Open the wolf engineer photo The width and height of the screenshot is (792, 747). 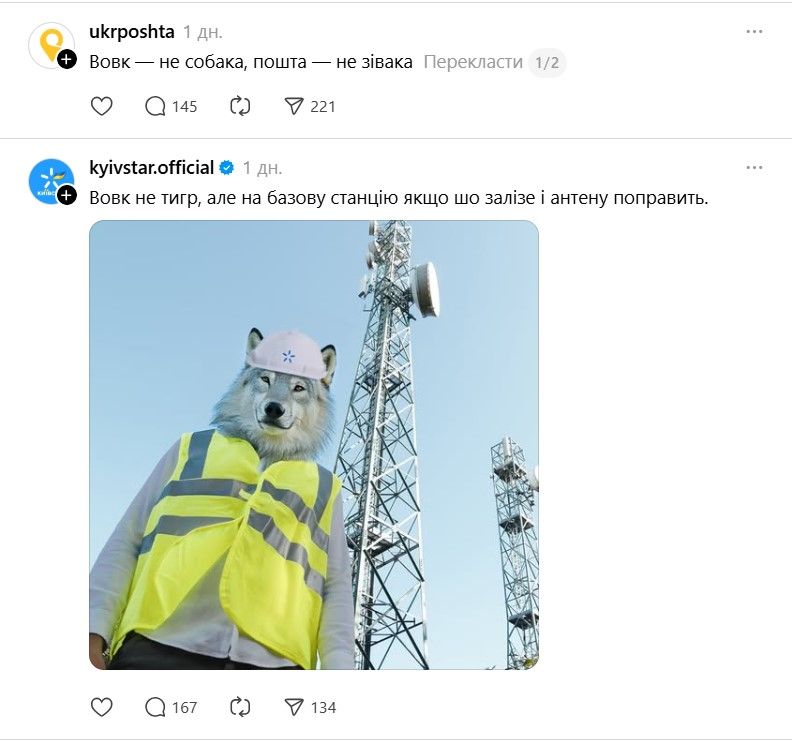(314, 445)
